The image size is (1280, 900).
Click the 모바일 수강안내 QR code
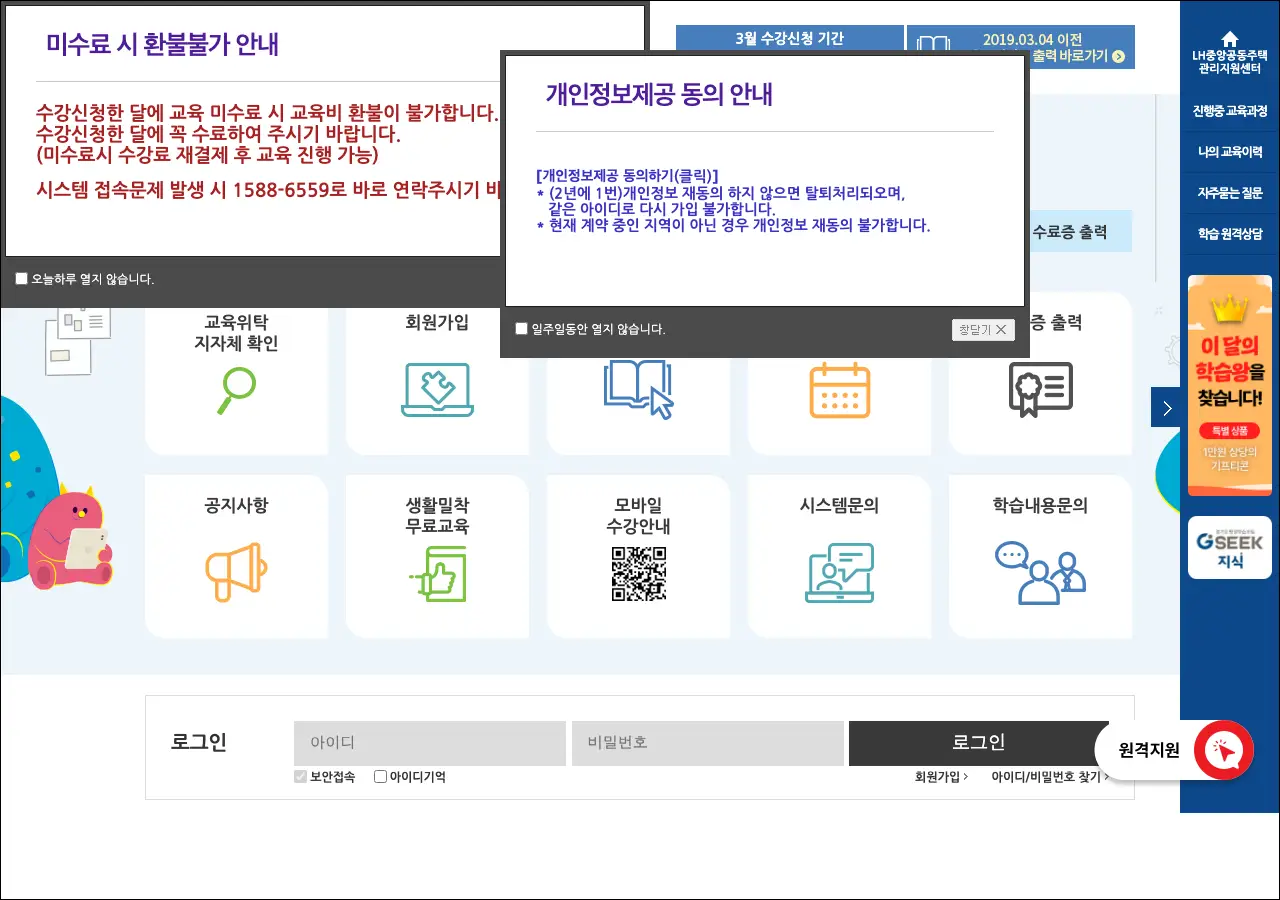click(639, 573)
